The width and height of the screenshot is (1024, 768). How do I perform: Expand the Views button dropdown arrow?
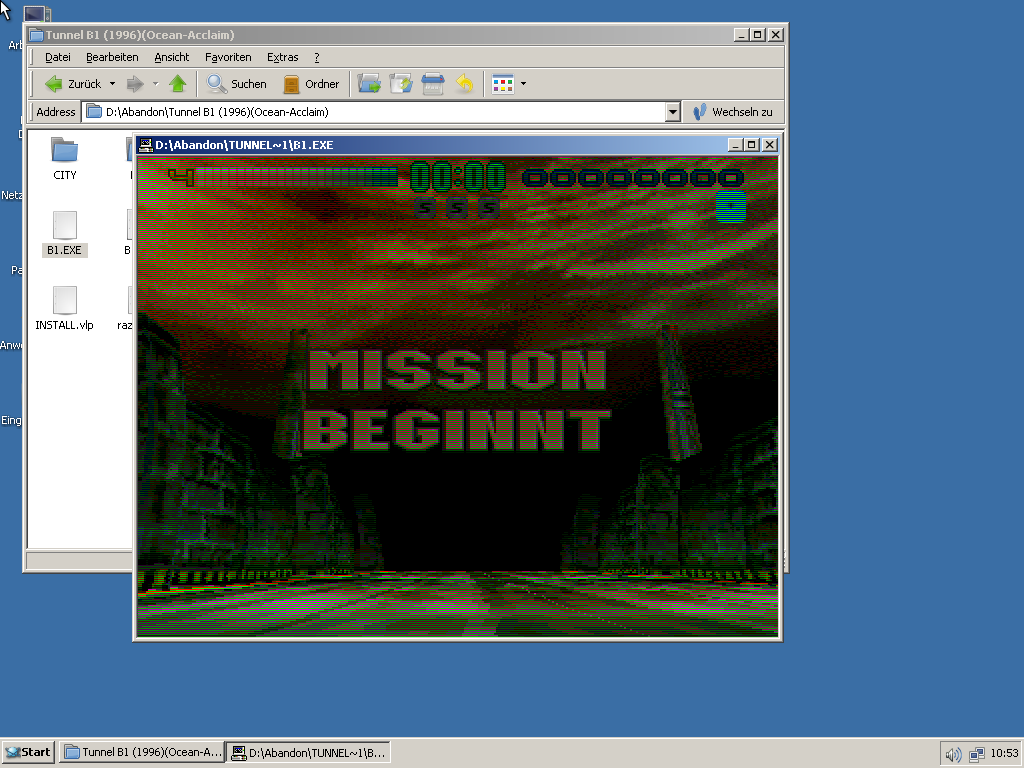click(x=523, y=84)
